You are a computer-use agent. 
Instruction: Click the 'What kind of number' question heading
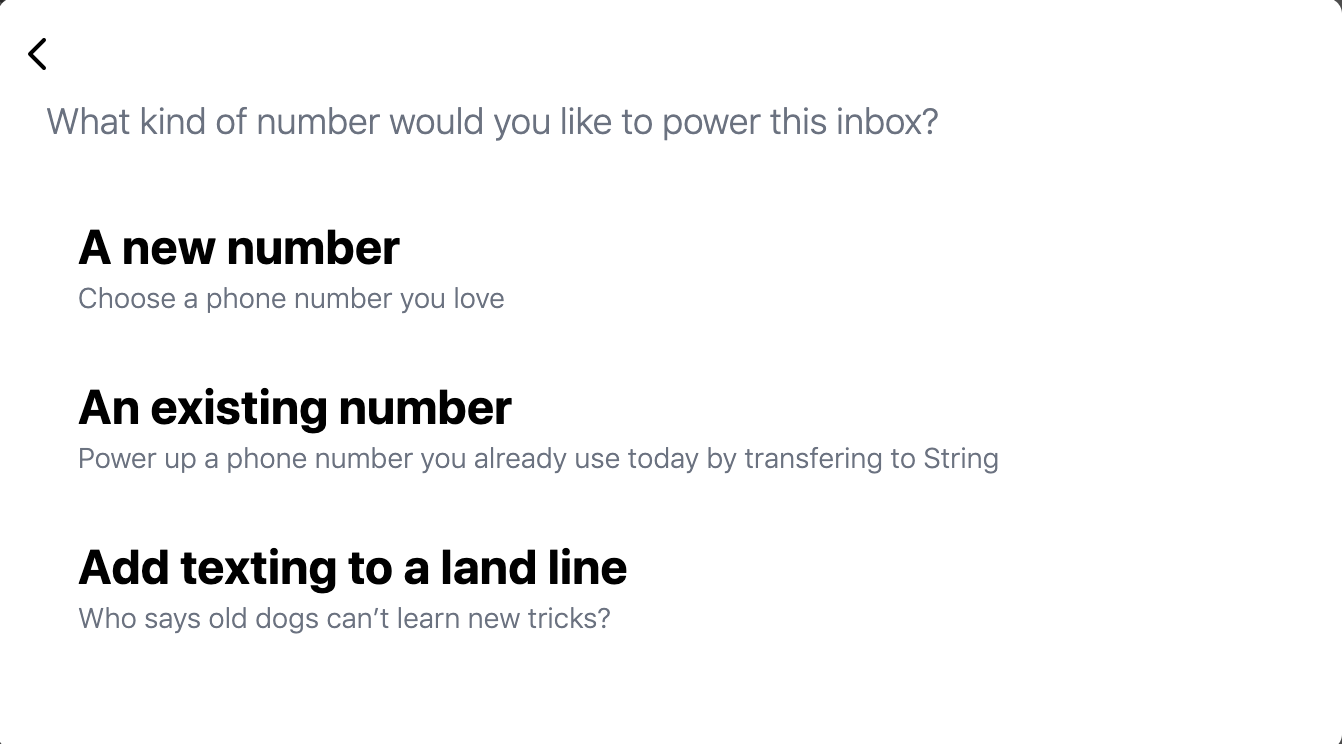492,122
